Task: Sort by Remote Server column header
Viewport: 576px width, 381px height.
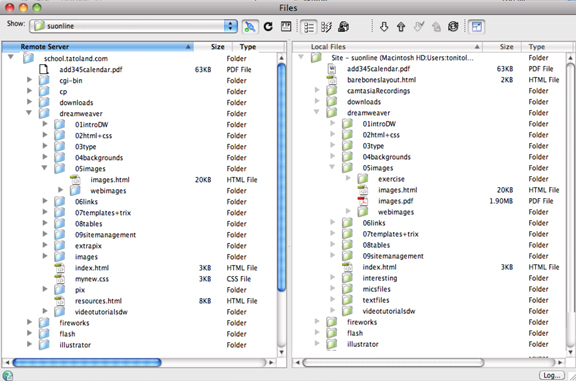Action: pyautogui.click(x=98, y=47)
